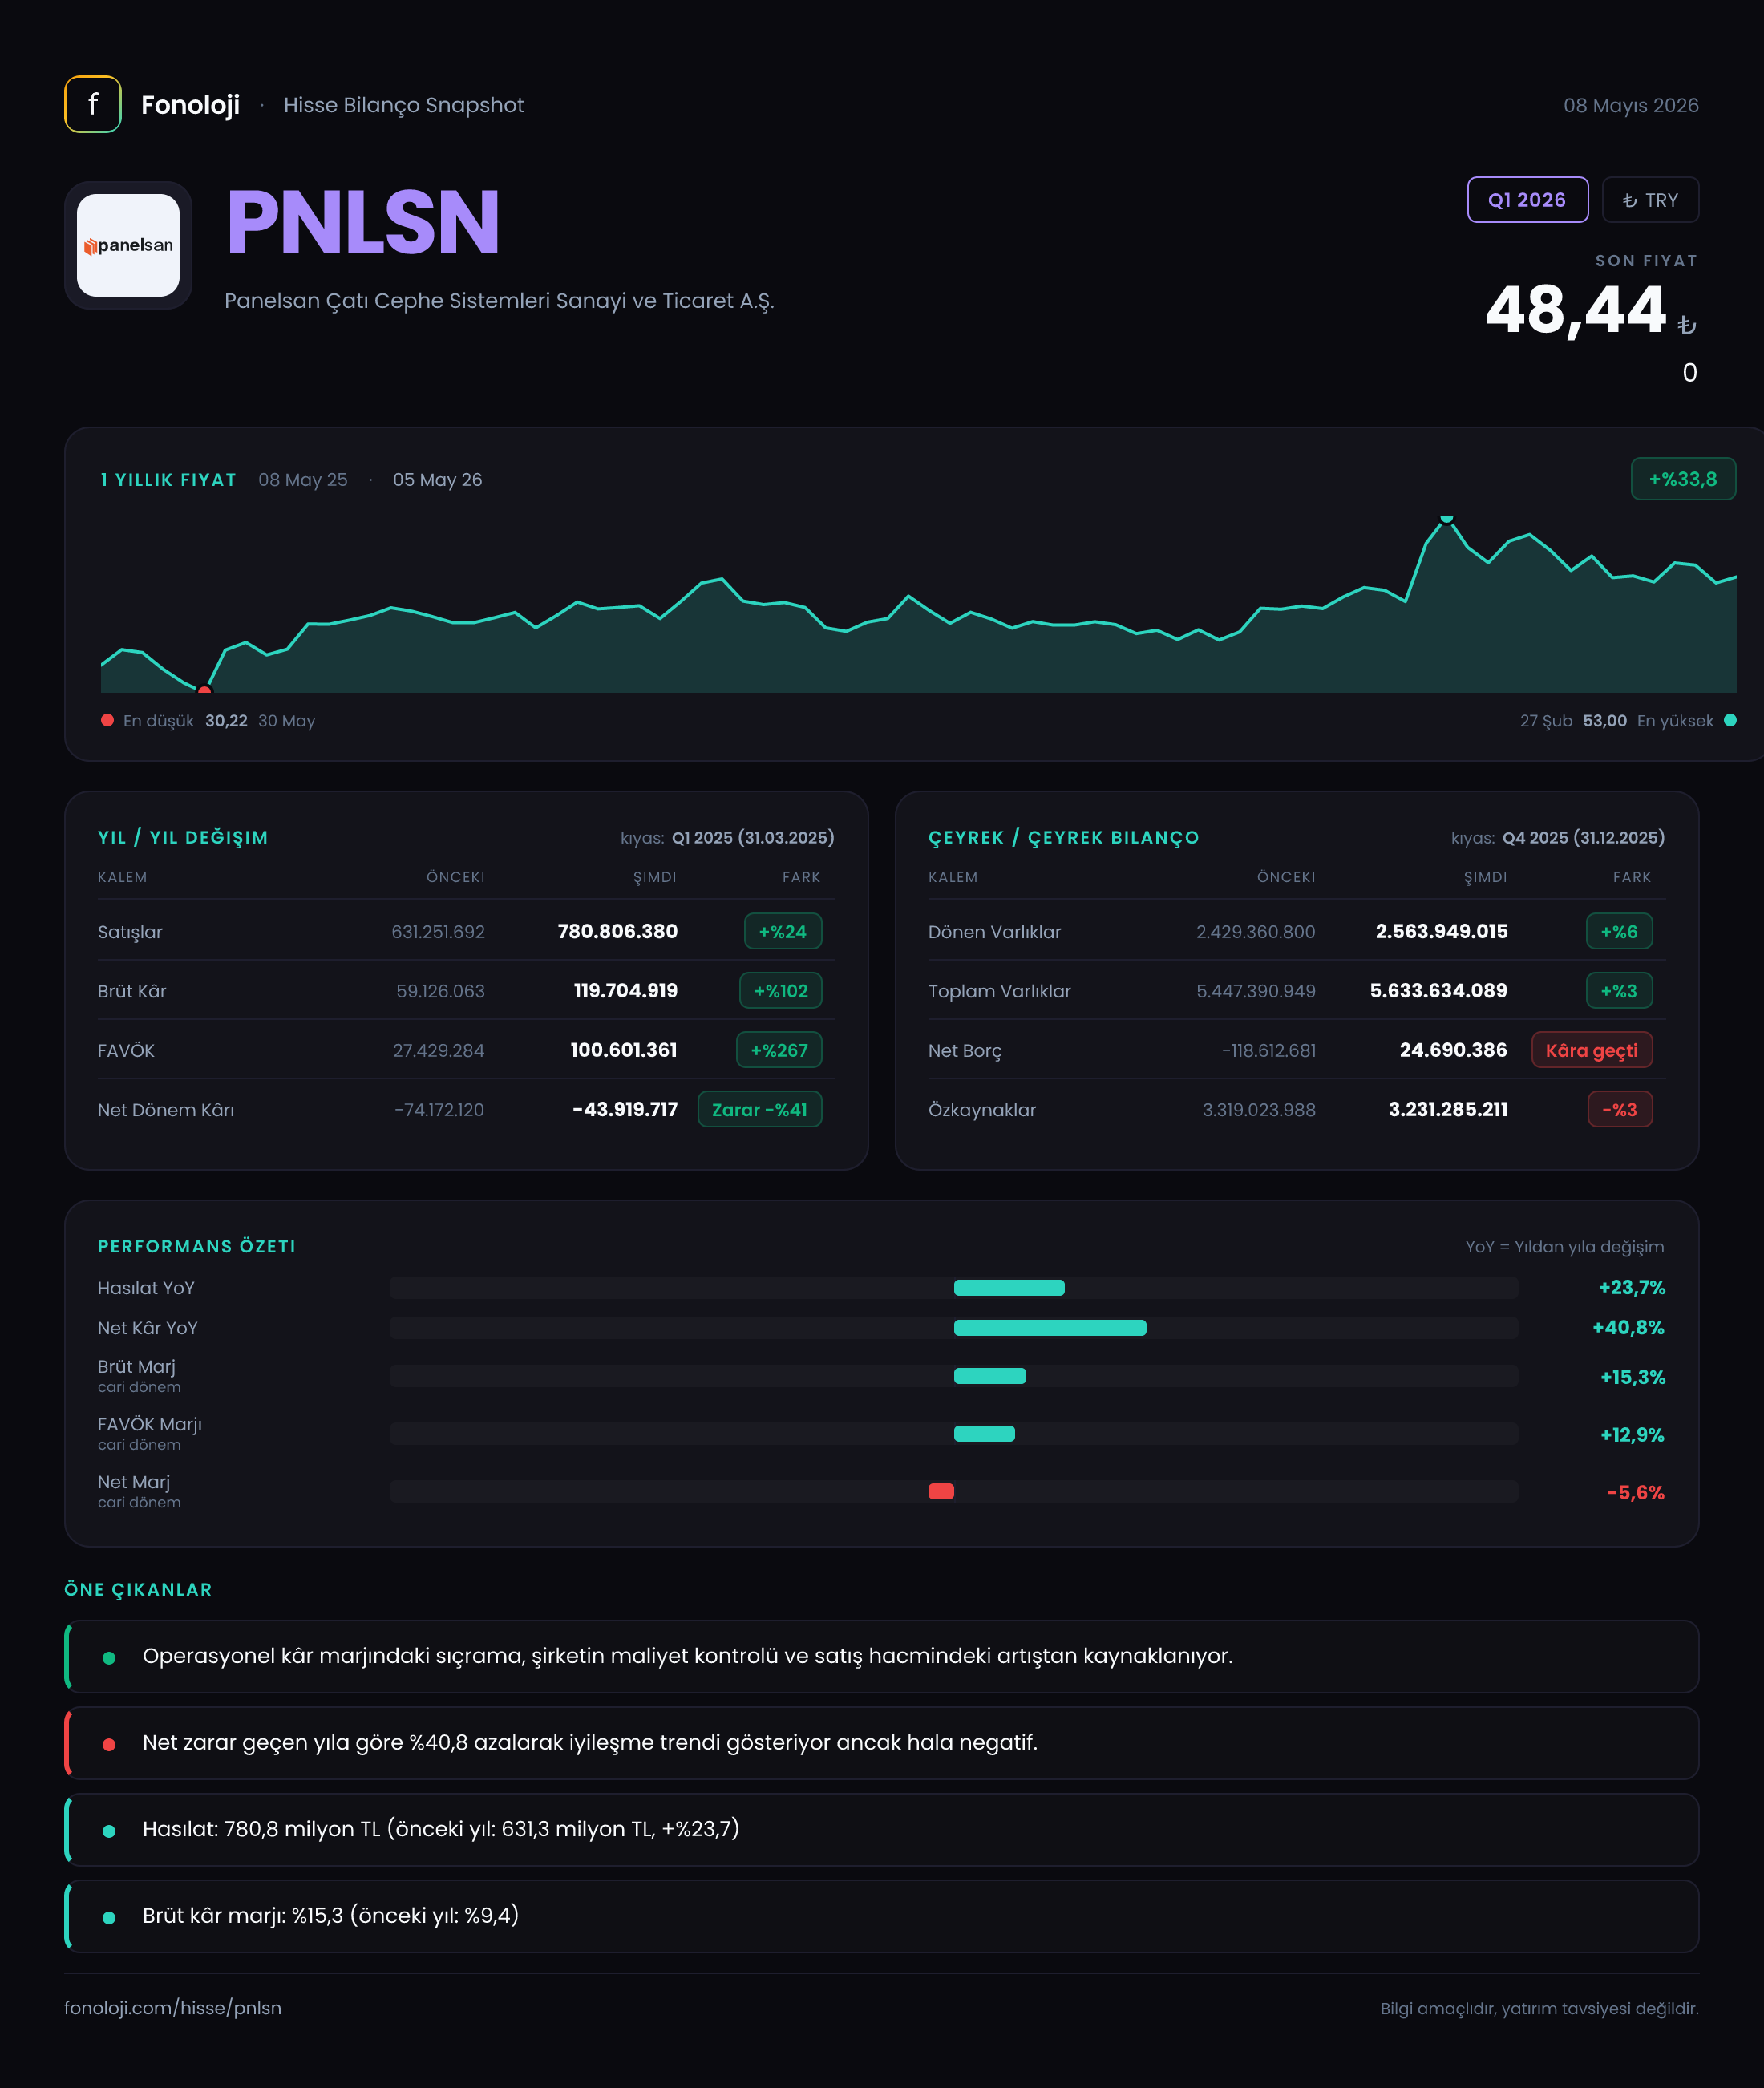This screenshot has height=2088, width=1764.
Task: Click the +%102 Brüt Kâr badge
Action: 781,990
